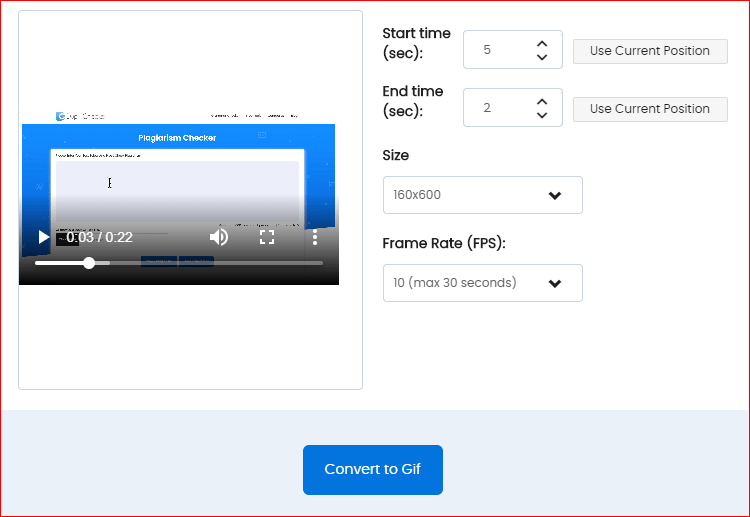750x517 pixels.
Task: Use Current Position for End time
Action: (x=650, y=109)
